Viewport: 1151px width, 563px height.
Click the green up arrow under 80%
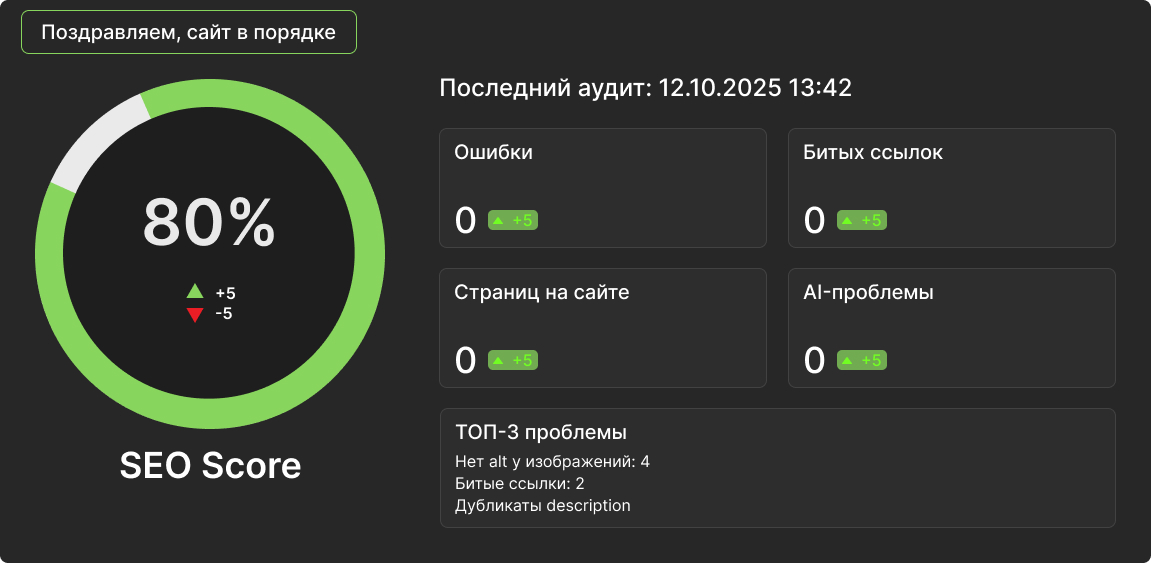click(x=195, y=293)
